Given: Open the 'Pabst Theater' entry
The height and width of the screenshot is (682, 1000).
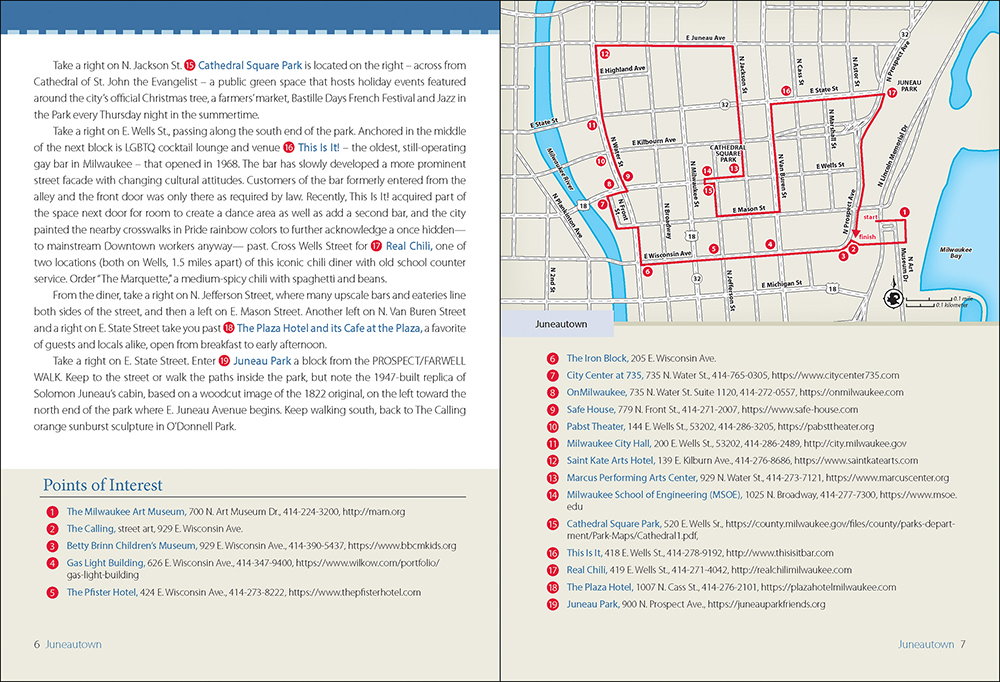Looking at the screenshot, I should (596, 427).
